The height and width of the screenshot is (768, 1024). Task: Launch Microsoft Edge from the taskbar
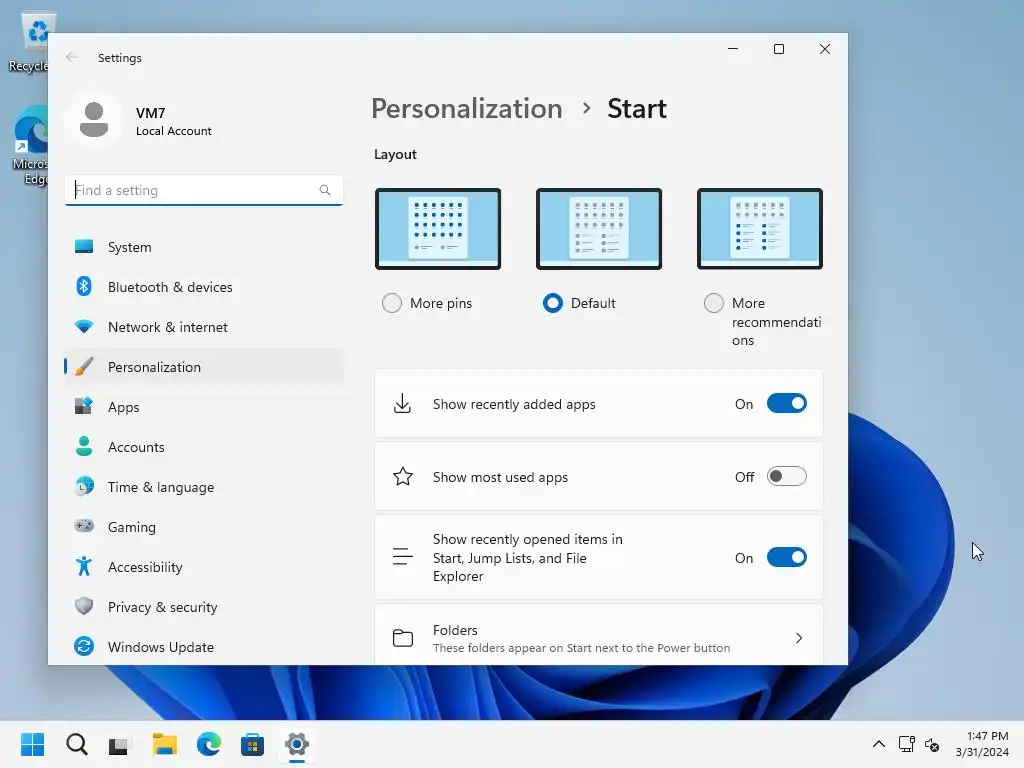click(x=208, y=744)
